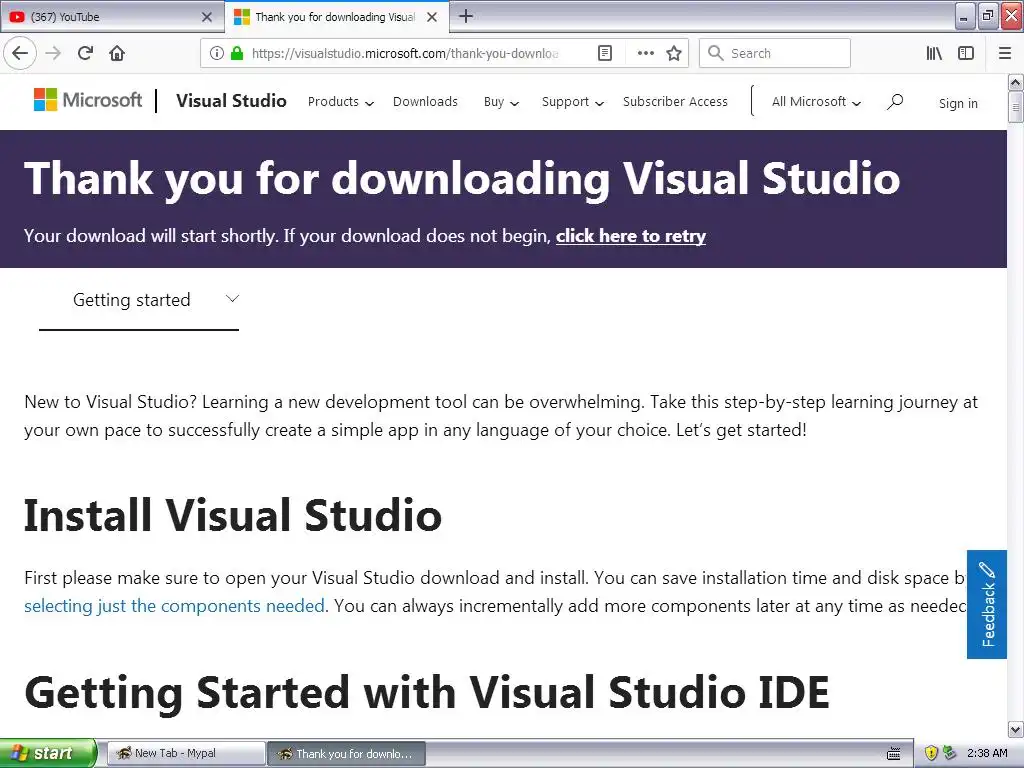
Task: Click the forward navigation arrow
Action: pyautogui.click(x=53, y=53)
